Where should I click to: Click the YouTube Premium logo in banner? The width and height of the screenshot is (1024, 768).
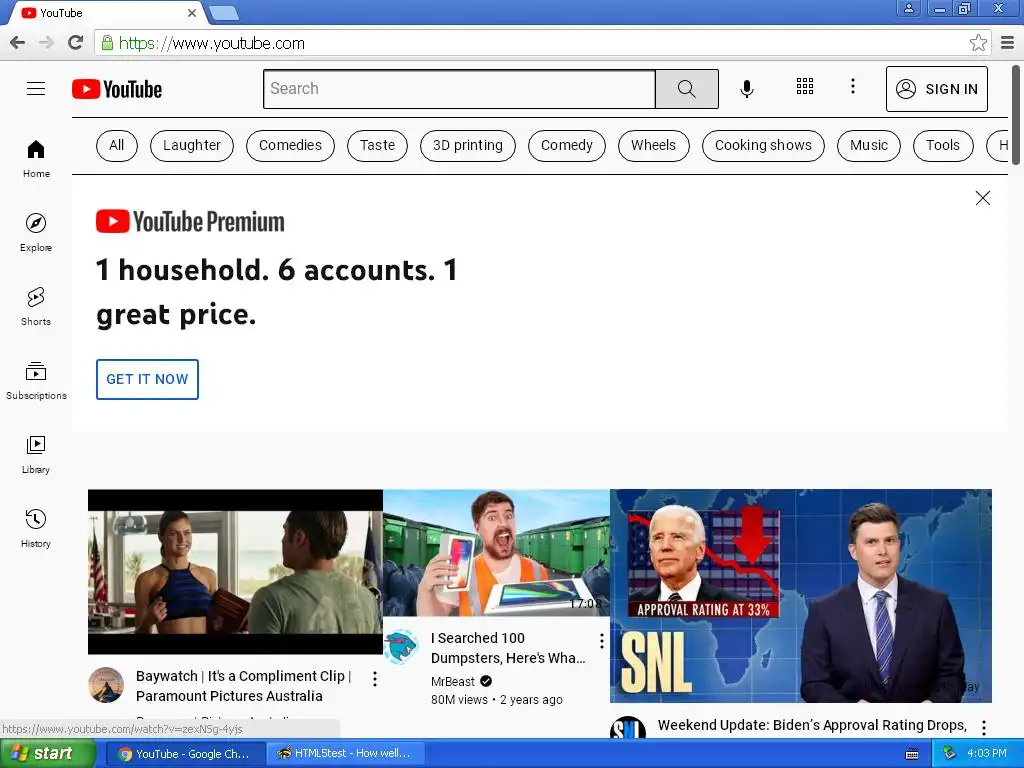click(190, 221)
